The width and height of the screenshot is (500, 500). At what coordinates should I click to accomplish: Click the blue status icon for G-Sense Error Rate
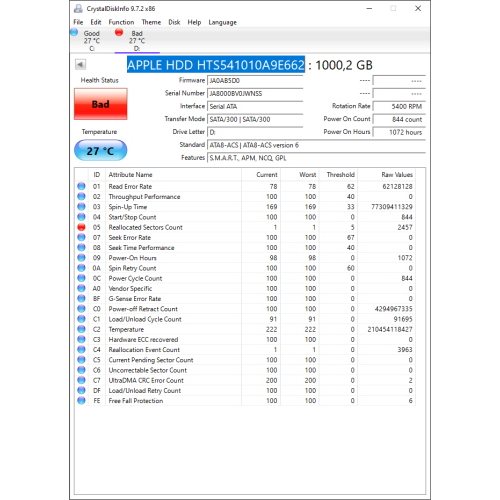(81, 299)
